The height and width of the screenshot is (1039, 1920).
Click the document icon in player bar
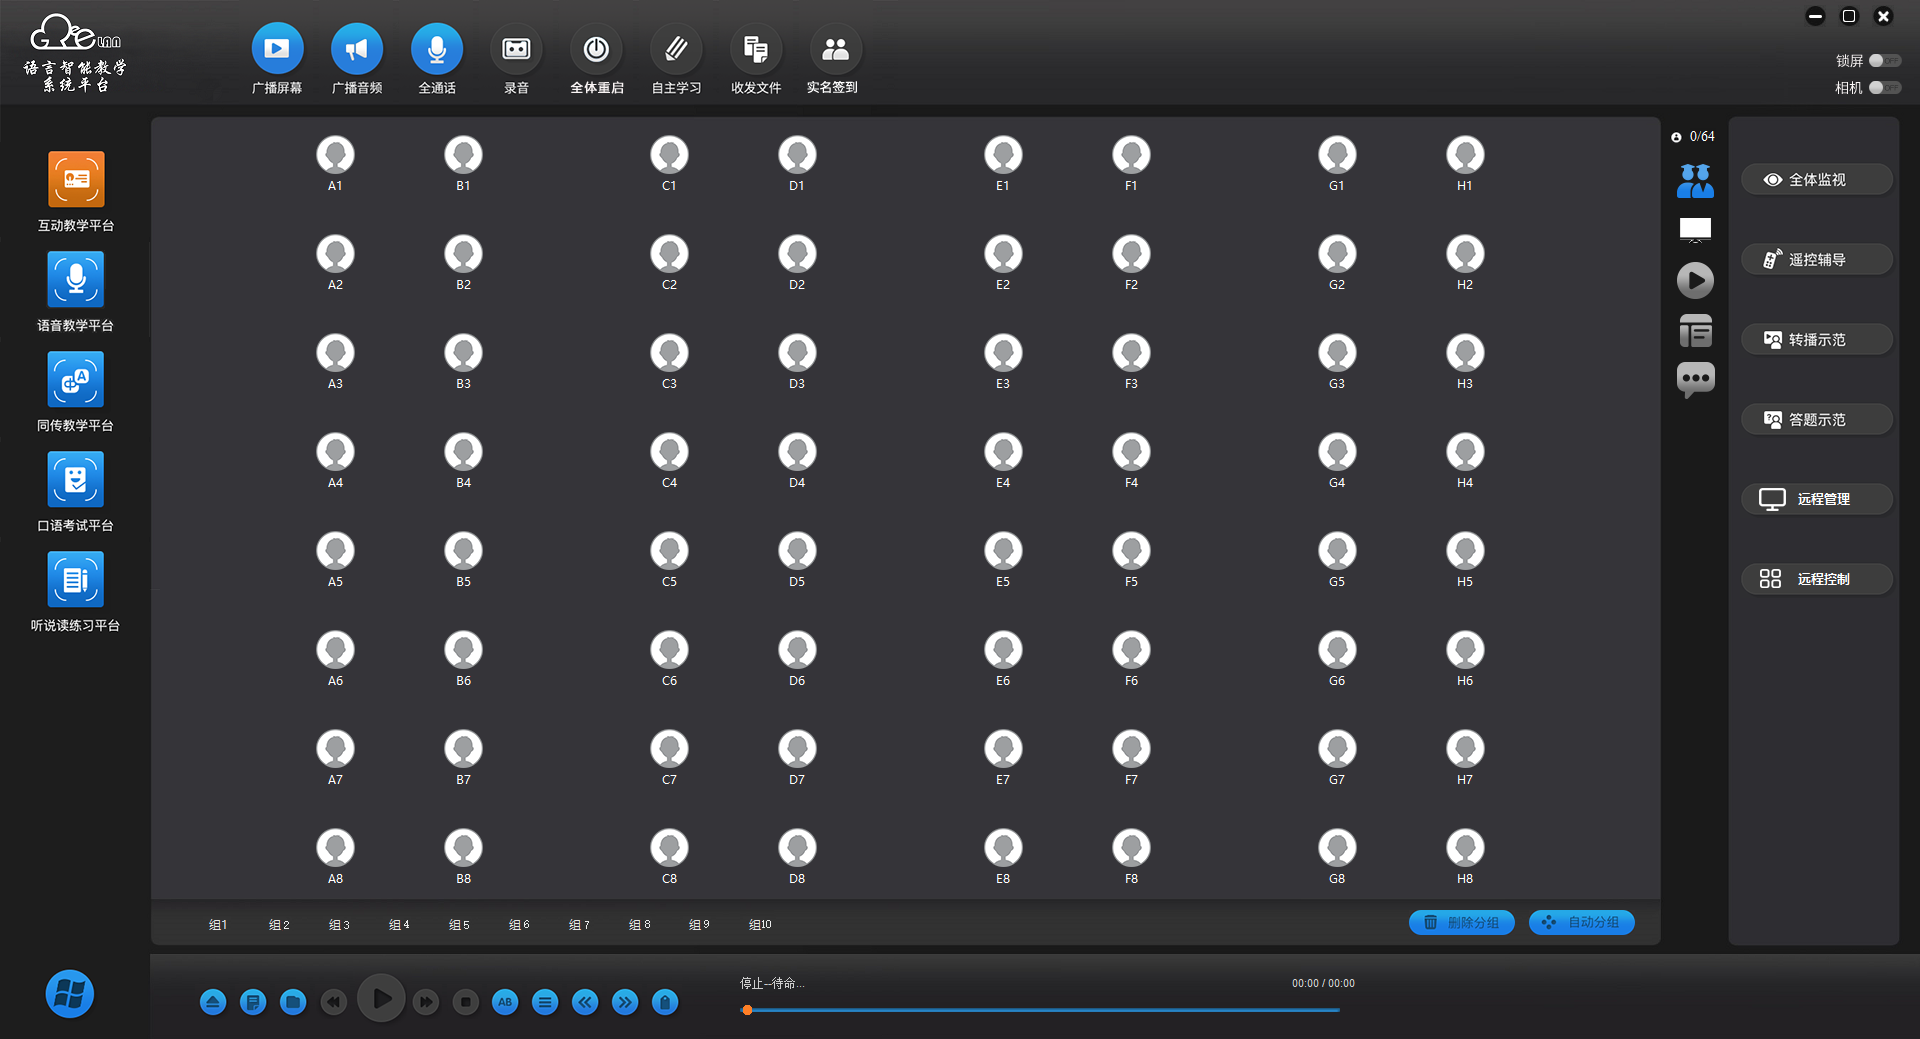click(253, 1002)
